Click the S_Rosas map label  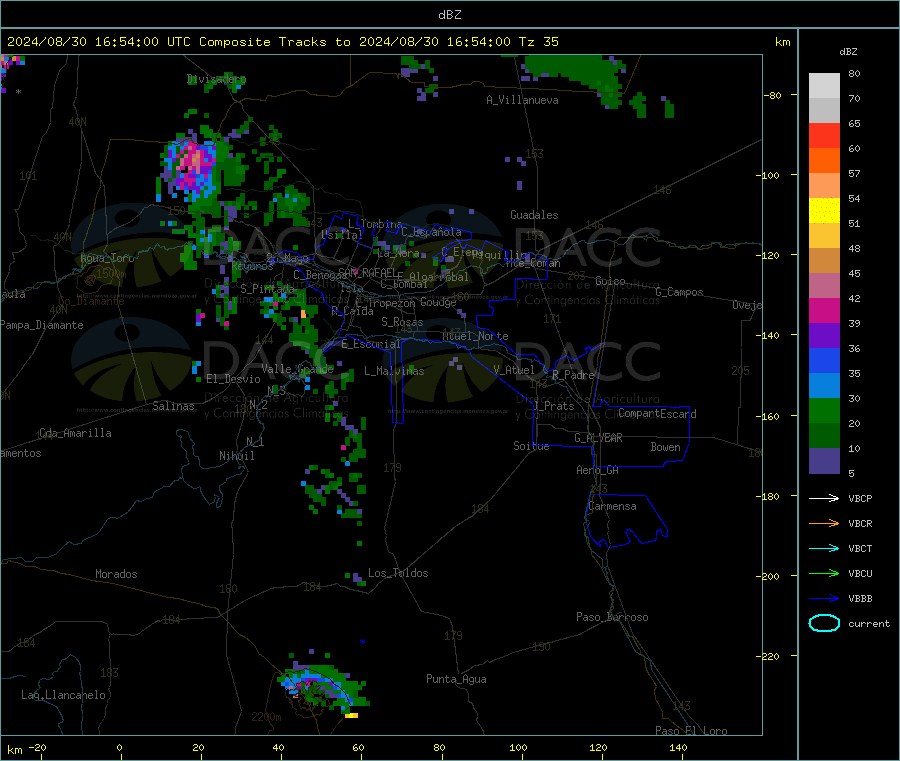coord(402,322)
